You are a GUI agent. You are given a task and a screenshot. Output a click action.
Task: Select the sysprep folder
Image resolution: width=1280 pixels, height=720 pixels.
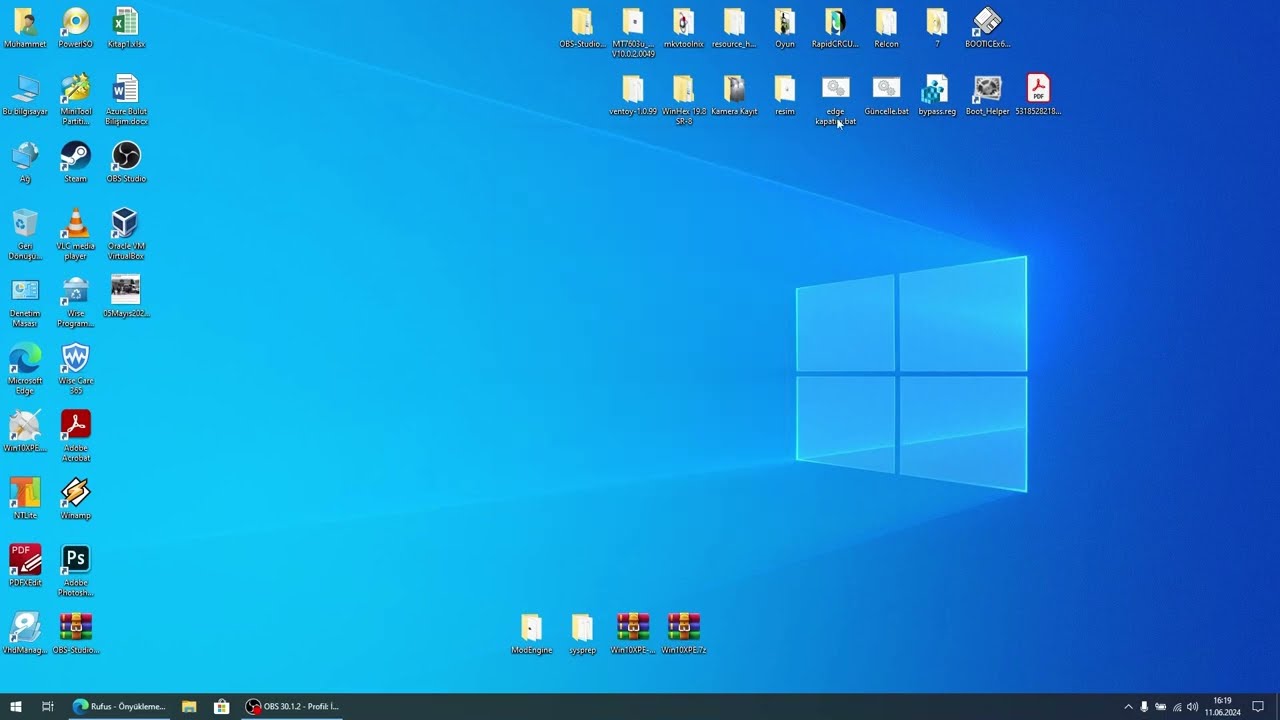pos(582,634)
